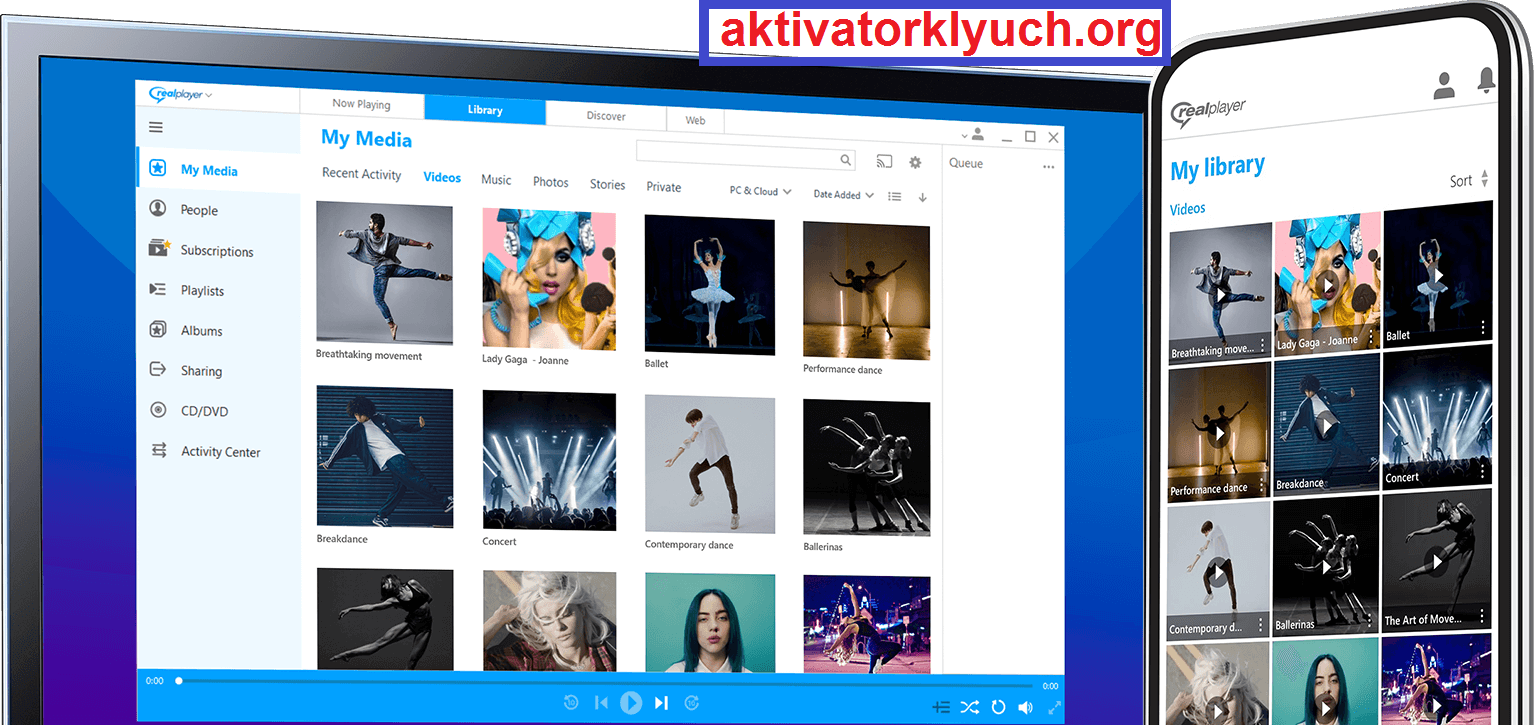
Task: Open the Ballerinas thumbnail on desktop
Action: click(x=866, y=469)
